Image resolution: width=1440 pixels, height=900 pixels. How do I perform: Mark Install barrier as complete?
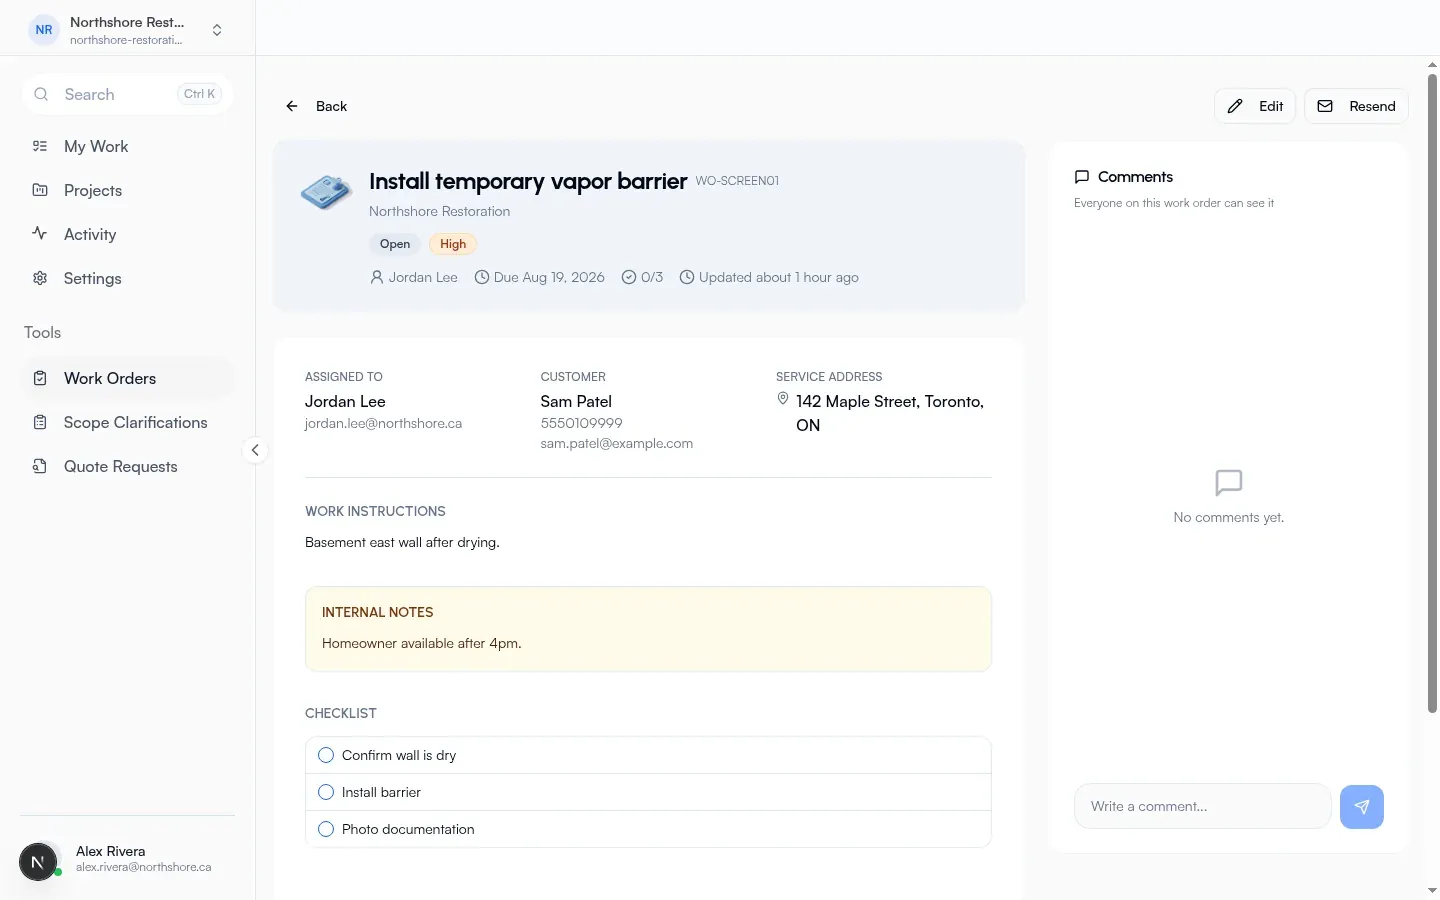click(x=326, y=792)
